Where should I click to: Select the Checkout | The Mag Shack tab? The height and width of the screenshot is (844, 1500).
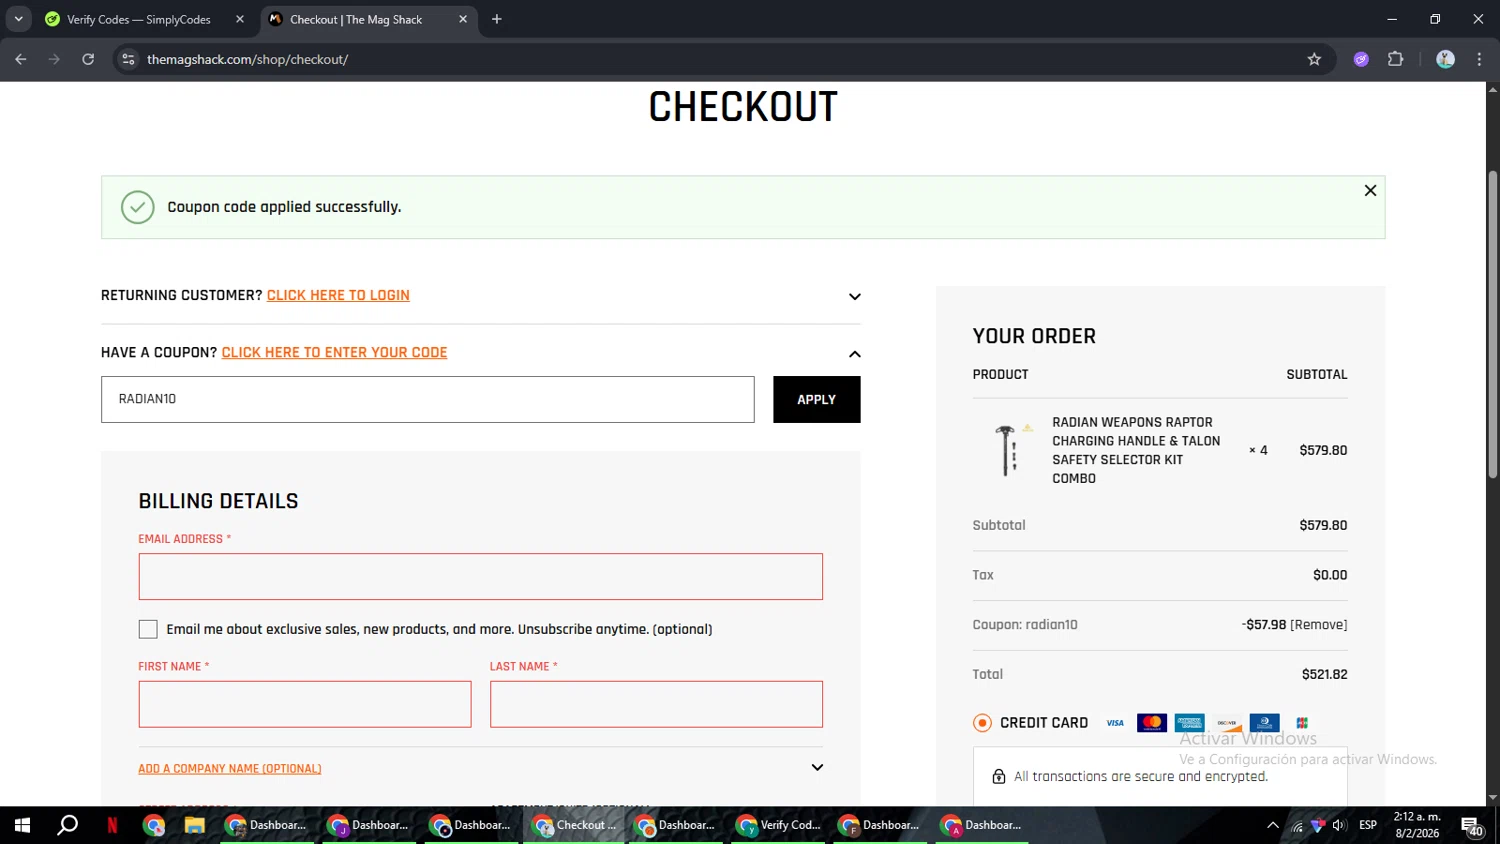(356, 19)
